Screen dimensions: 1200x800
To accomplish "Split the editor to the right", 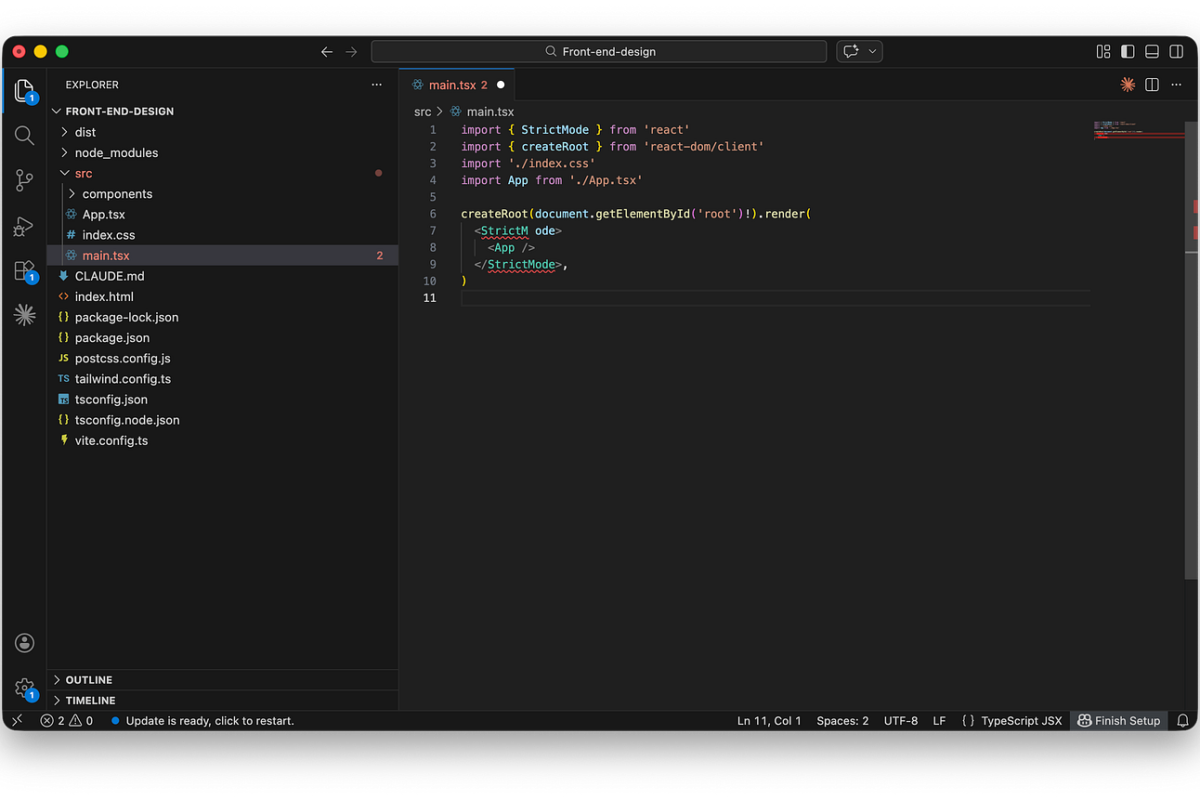I will (1152, 85).
